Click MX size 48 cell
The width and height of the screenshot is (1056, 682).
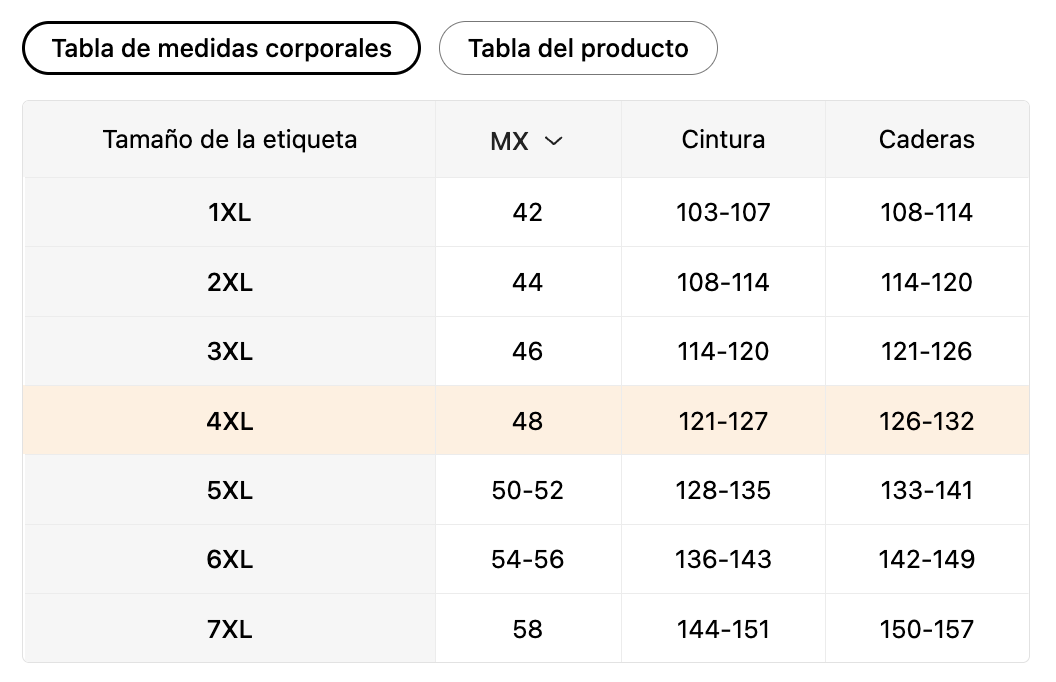pyautogui.click(x=527, y=421)
